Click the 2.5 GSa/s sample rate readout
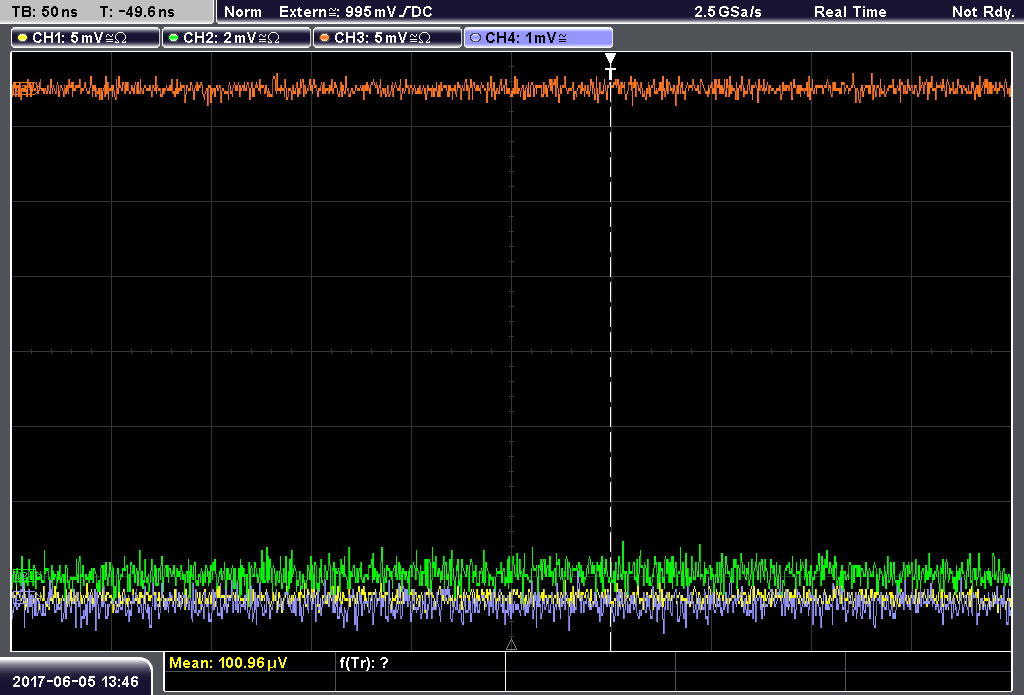1024x695 pixels. (728, 12)
